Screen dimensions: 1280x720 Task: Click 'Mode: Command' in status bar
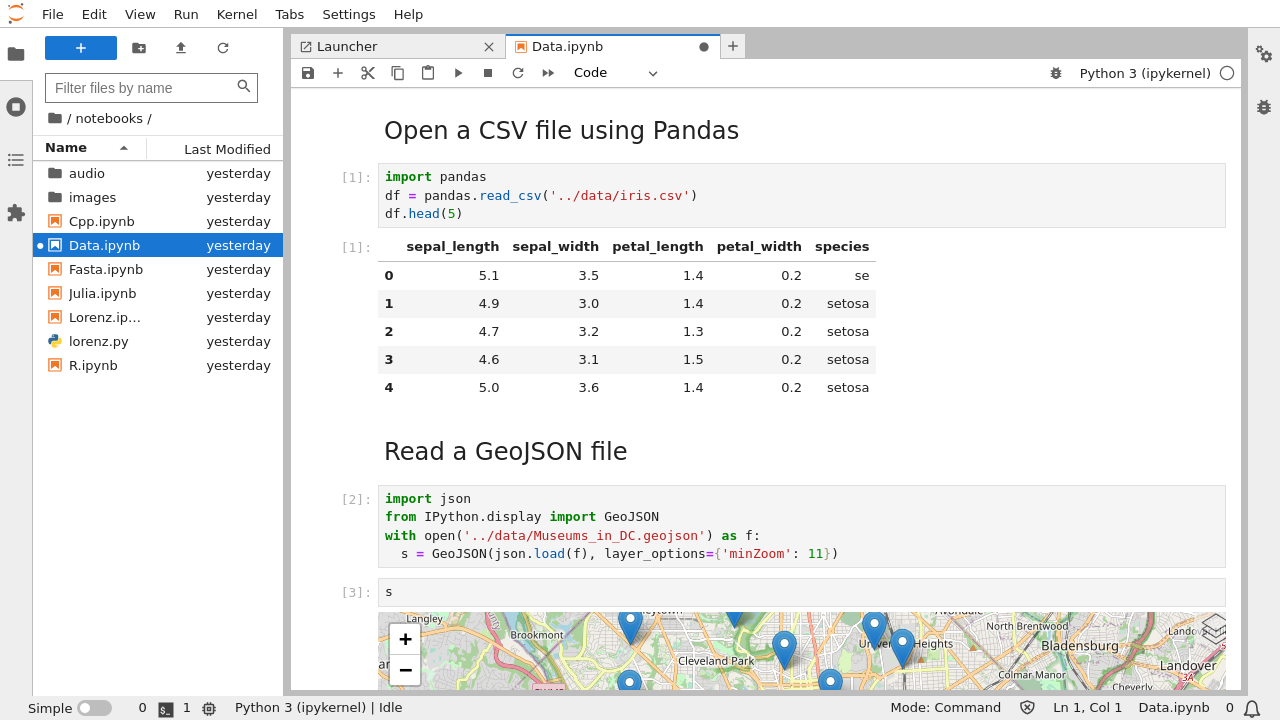(x=945, y=708)
